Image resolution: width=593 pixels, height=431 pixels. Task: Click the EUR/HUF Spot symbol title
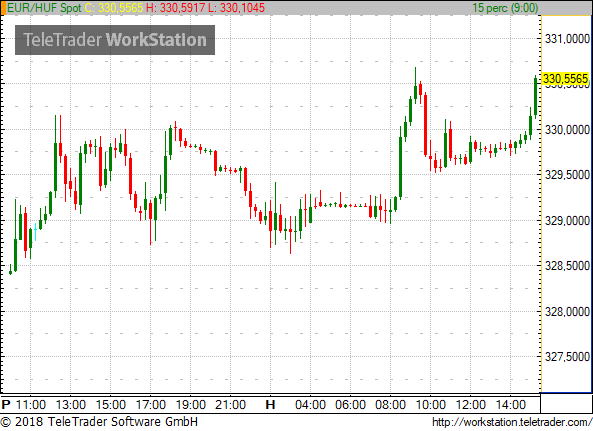pos(44,8)
